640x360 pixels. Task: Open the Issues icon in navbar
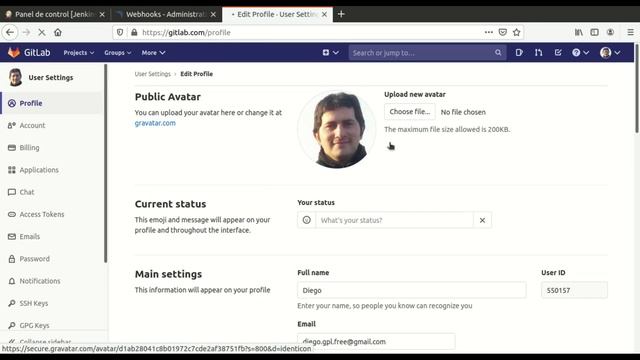pos(519,53)
